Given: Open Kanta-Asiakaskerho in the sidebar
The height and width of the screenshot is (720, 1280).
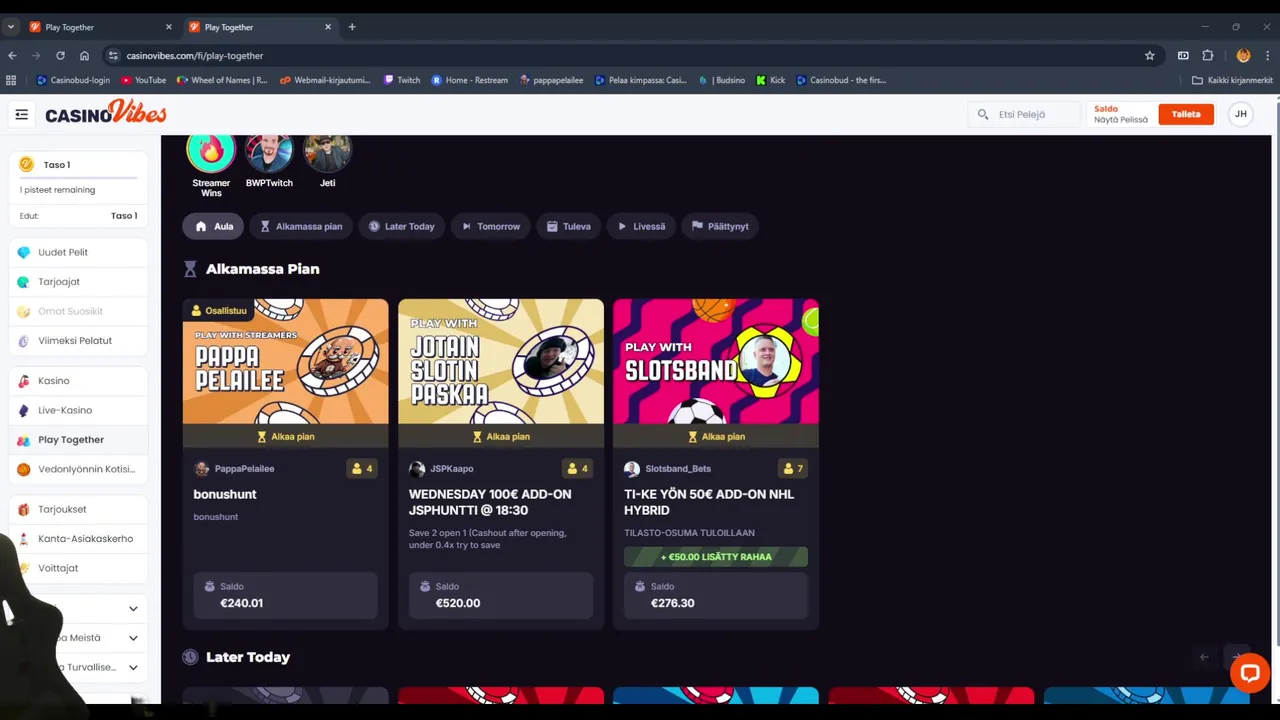Looking at the screenshot, I should tap(78, 538).
